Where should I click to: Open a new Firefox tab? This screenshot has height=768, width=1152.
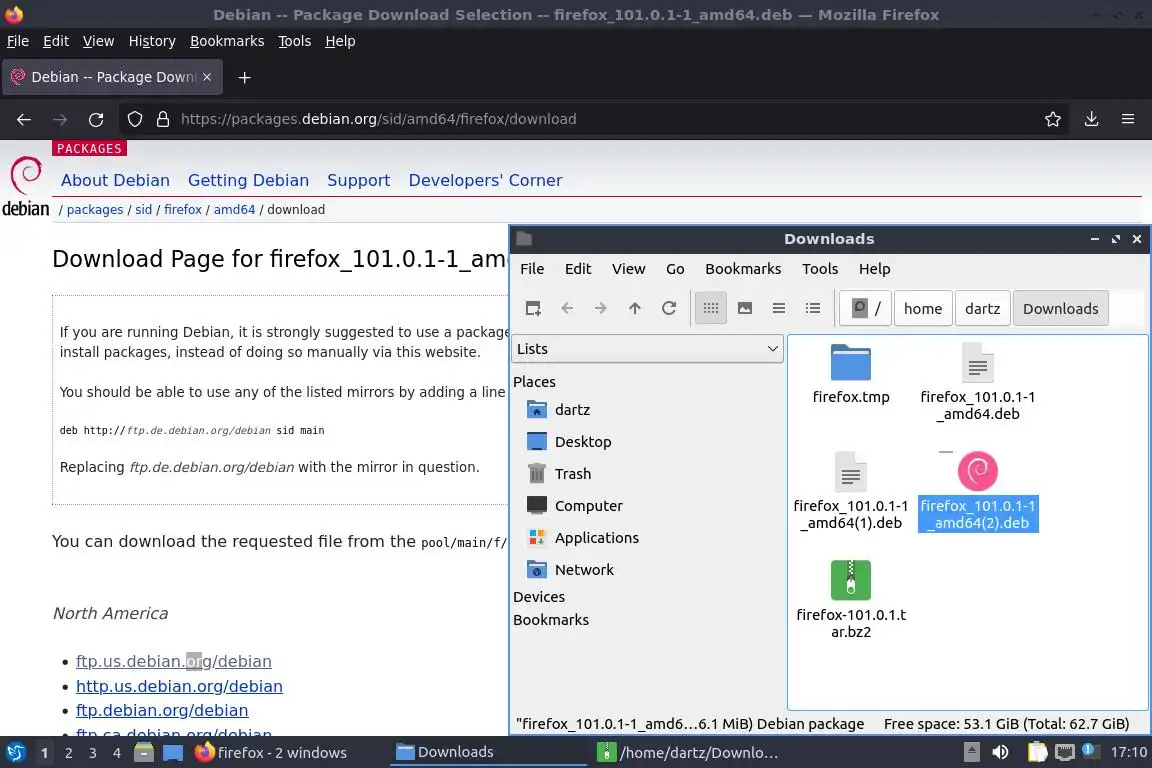pyautogui.click(x=245, y=77)
